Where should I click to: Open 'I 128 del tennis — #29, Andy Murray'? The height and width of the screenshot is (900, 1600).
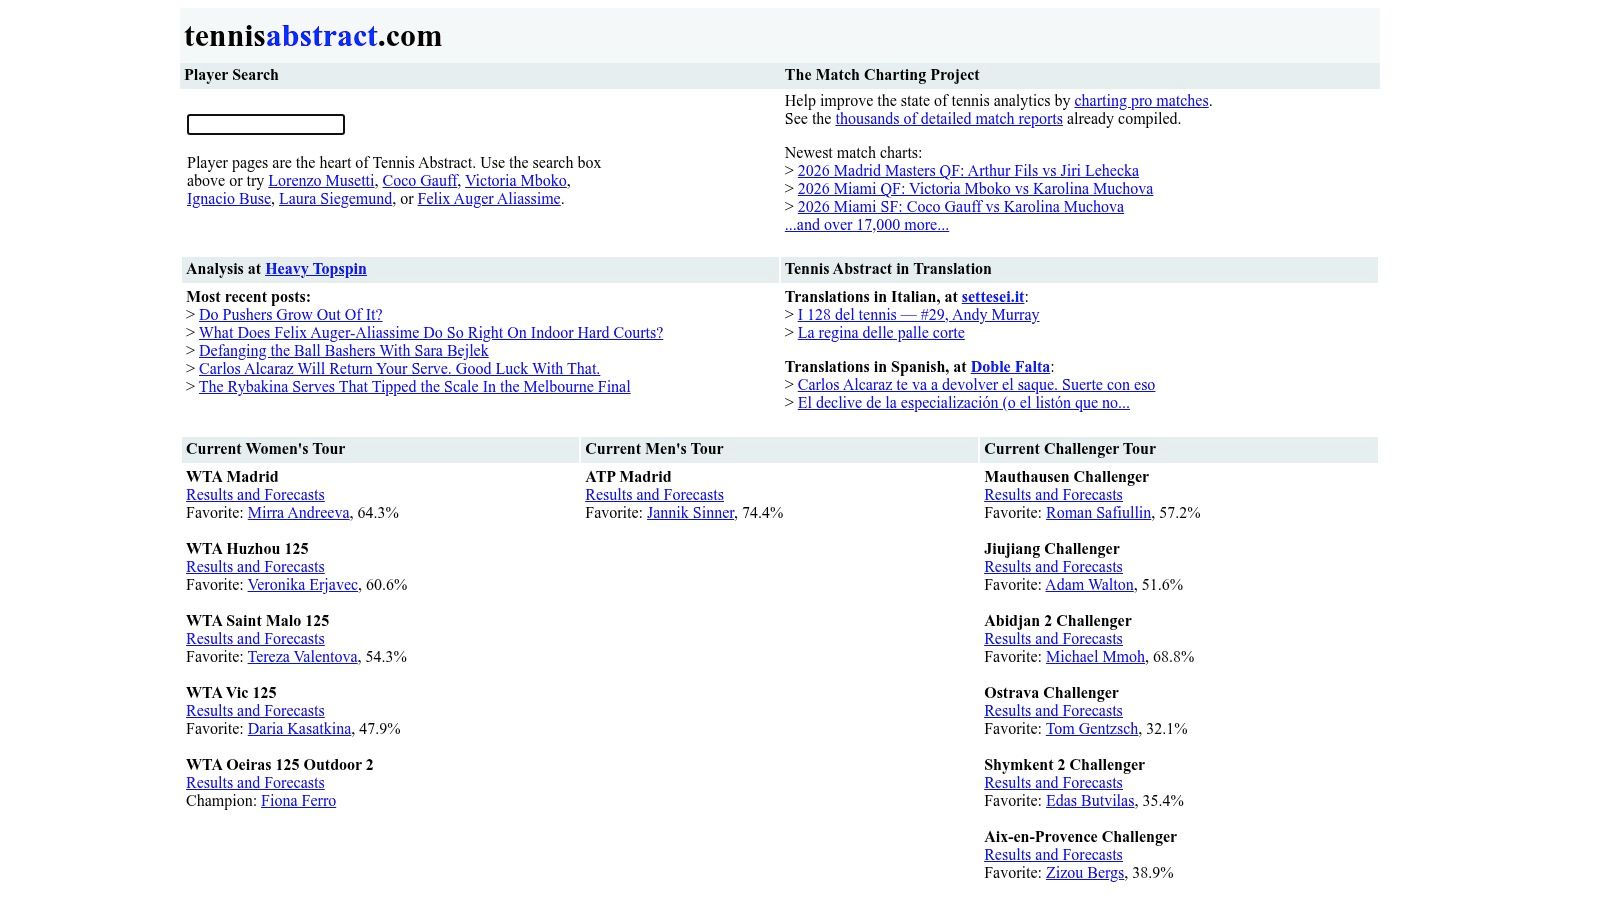(x=918, y=315)
